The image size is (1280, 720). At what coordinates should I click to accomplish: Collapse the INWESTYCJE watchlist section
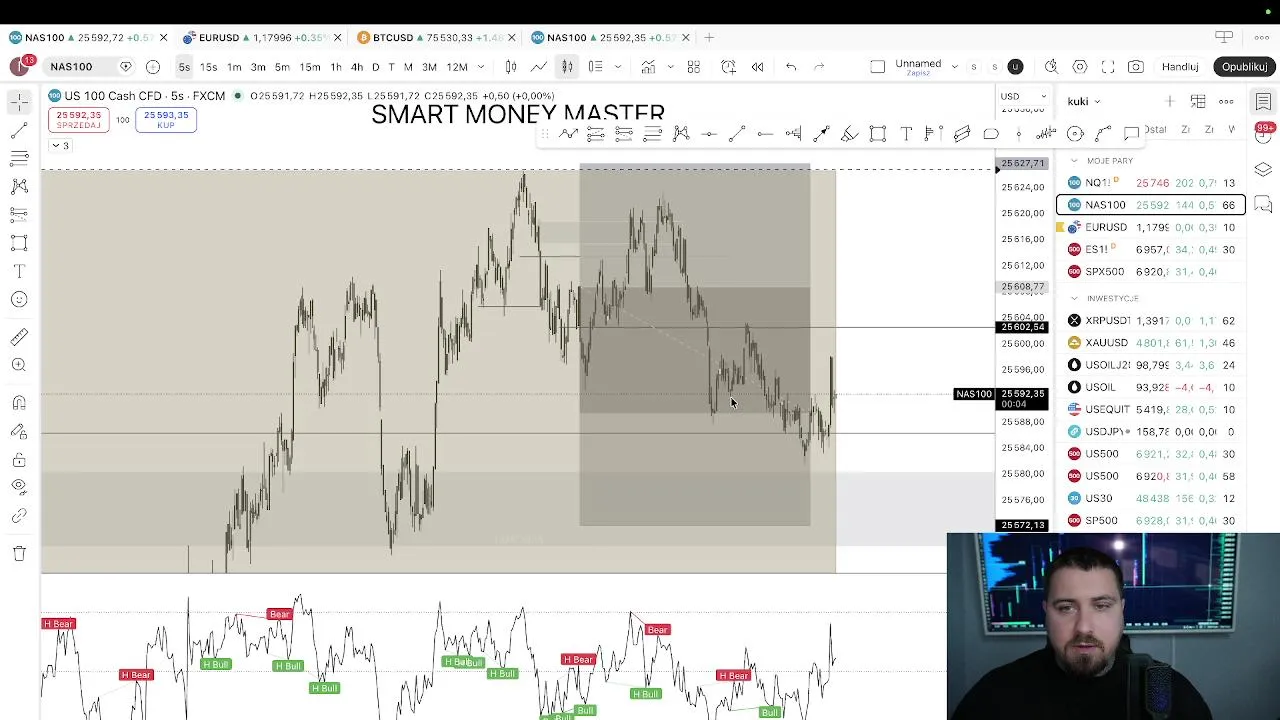click(1074, 298)
